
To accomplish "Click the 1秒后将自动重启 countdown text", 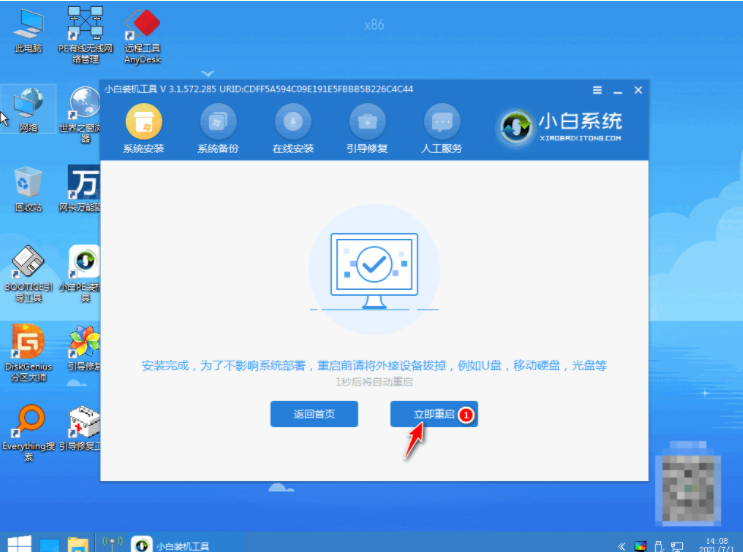I will pyautogui.click(x=374, y=381).
